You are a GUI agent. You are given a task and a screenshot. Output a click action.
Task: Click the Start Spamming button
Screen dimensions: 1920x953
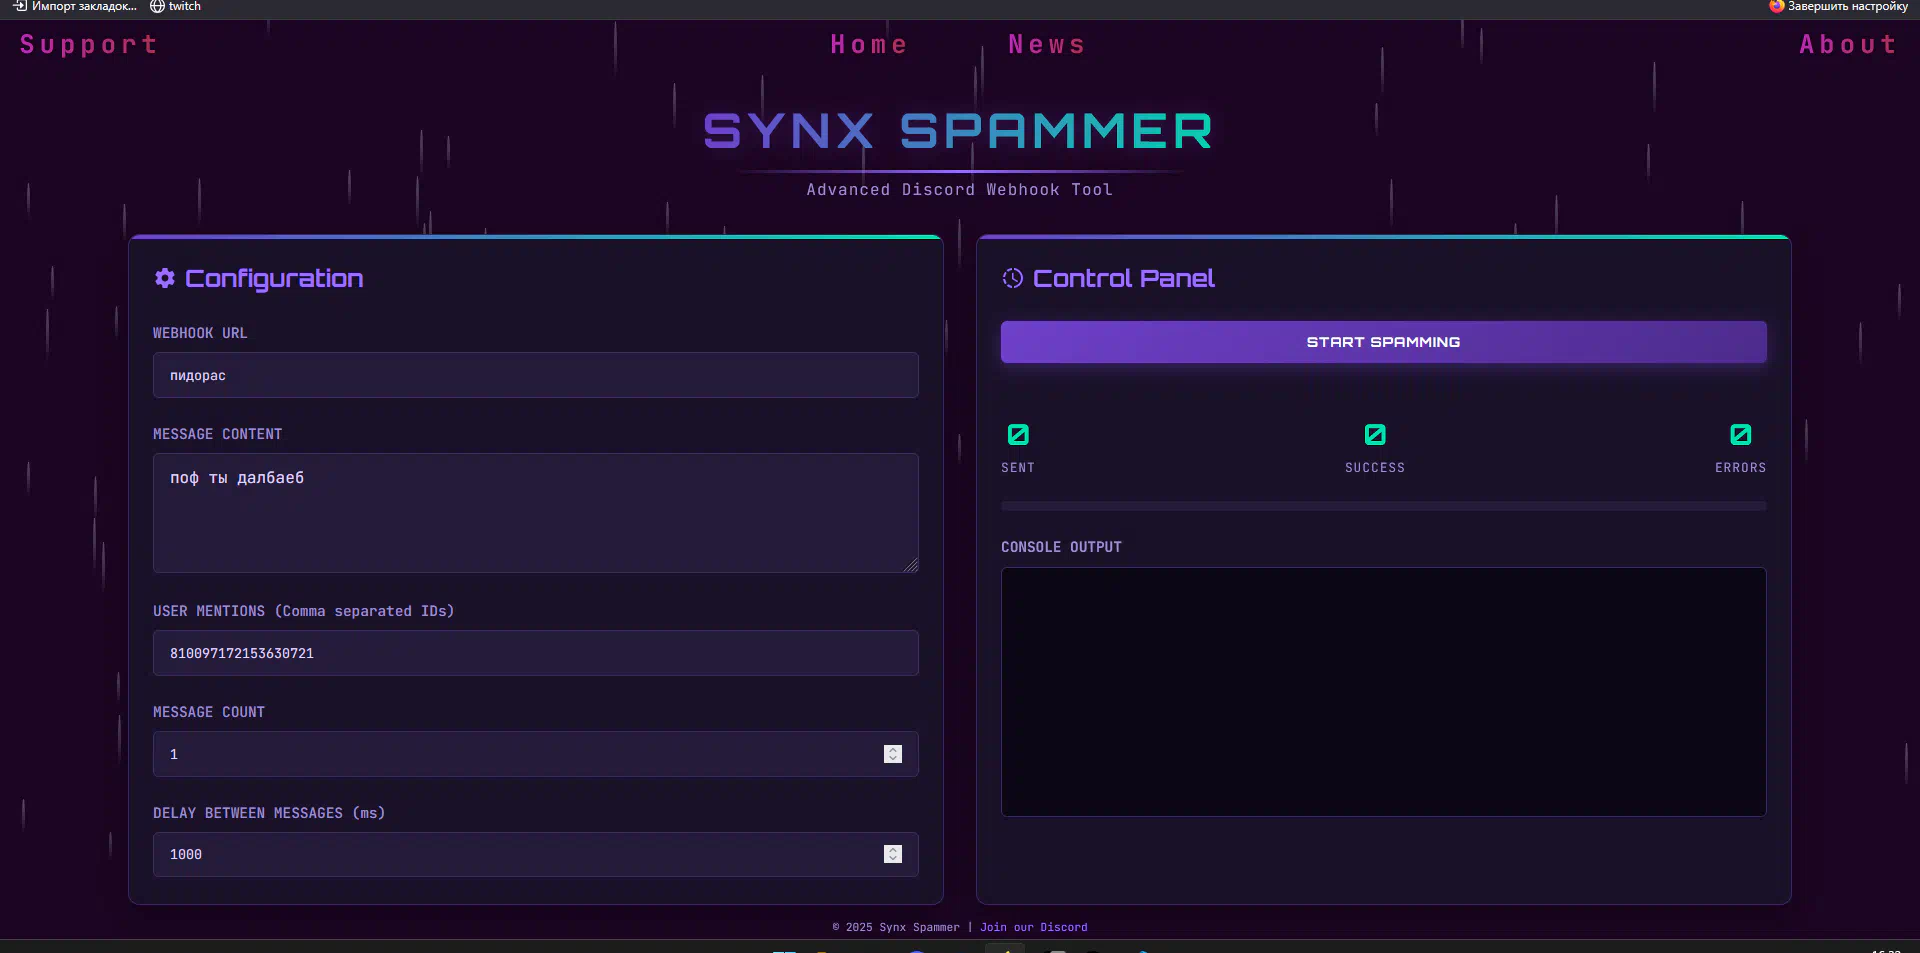pos(1383,342)
